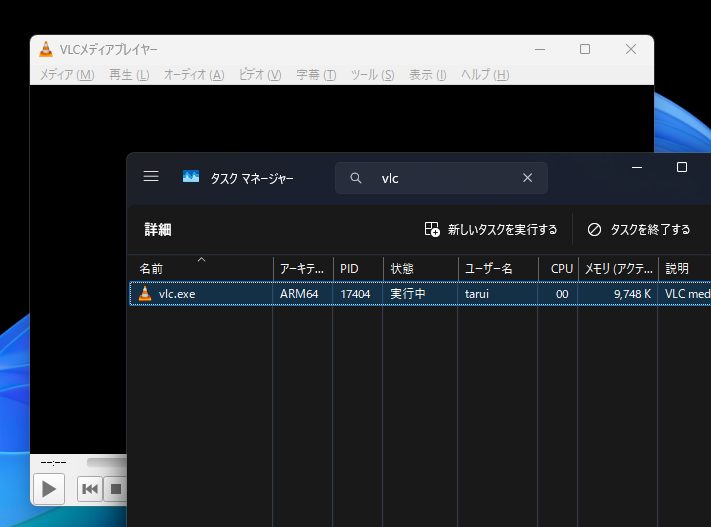Maximize the VLC media player window

(585, 49)
